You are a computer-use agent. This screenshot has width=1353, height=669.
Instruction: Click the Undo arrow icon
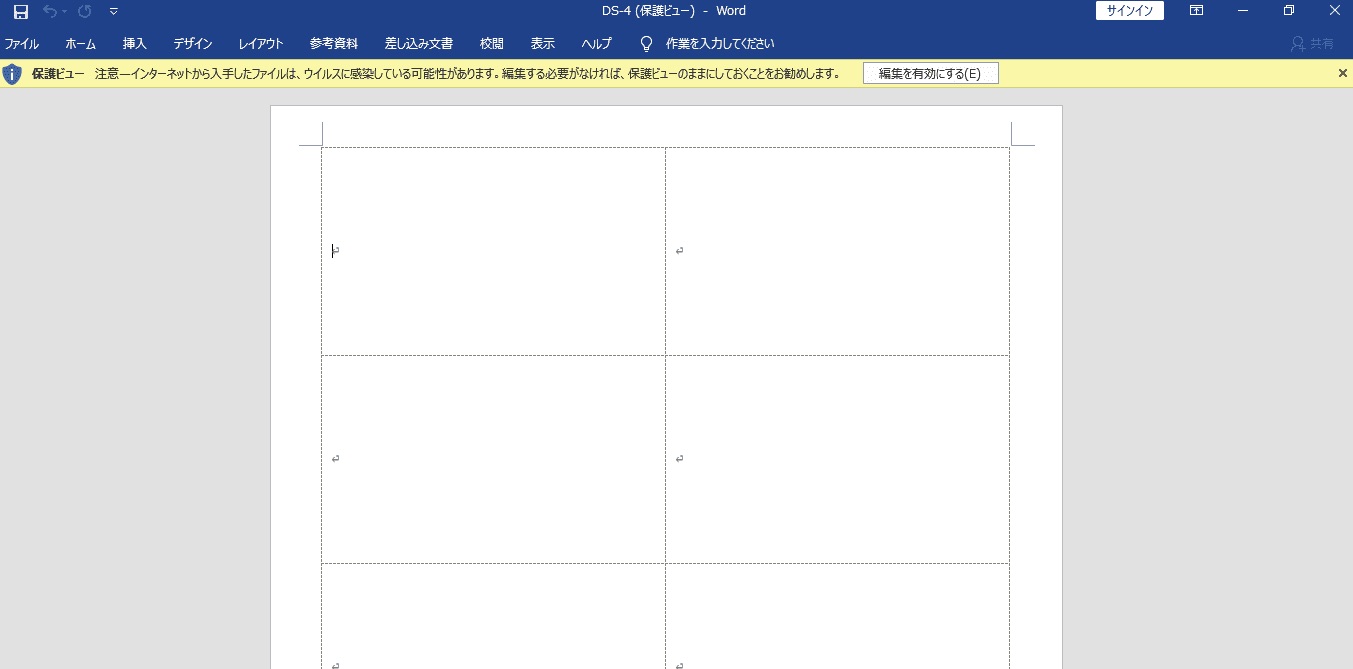[50, 11]
